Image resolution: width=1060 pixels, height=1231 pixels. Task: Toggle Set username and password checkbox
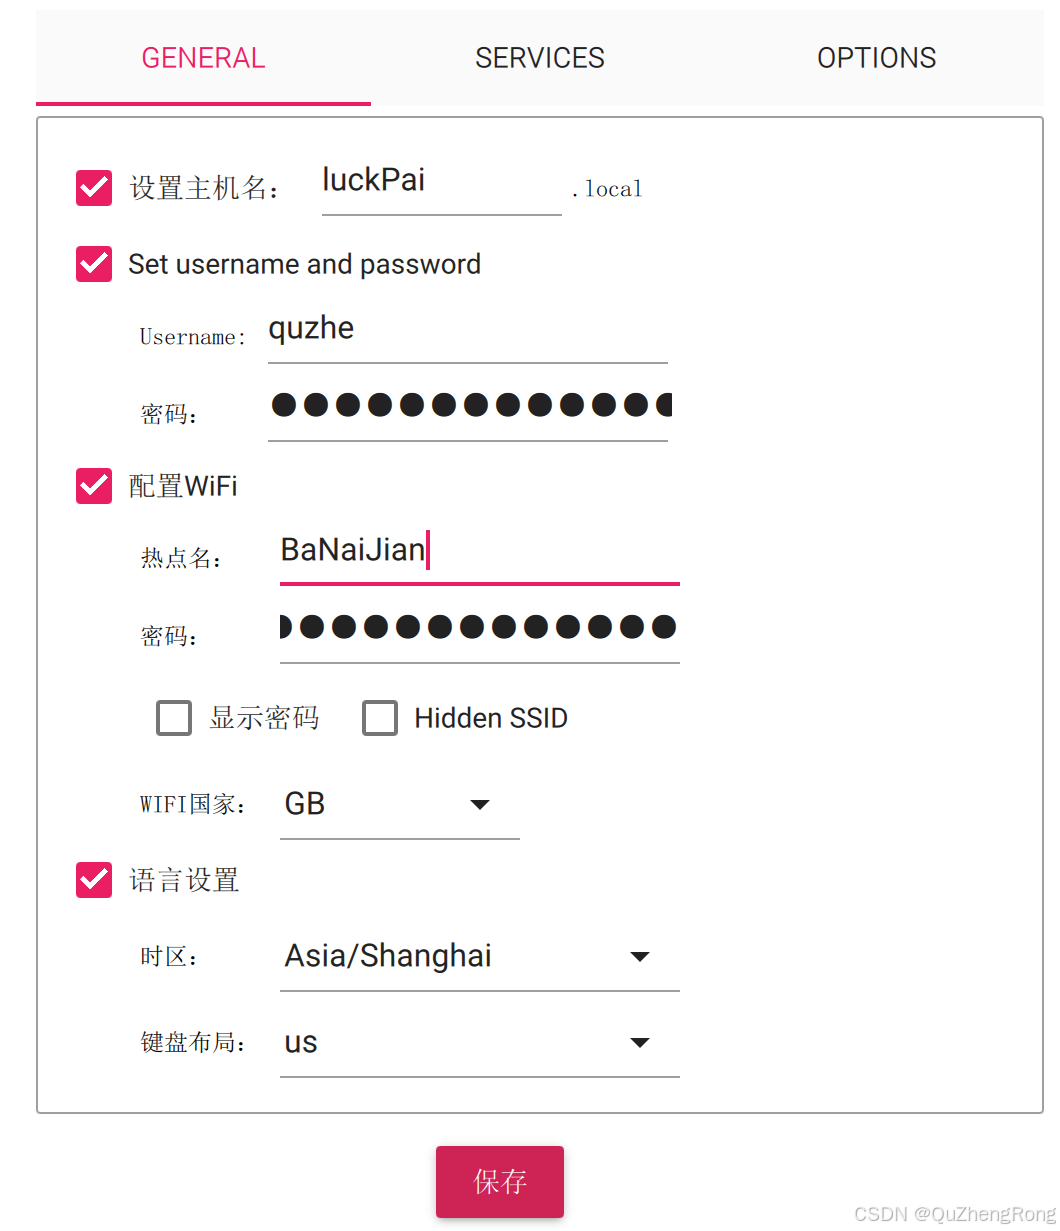(x=94, y=264)
